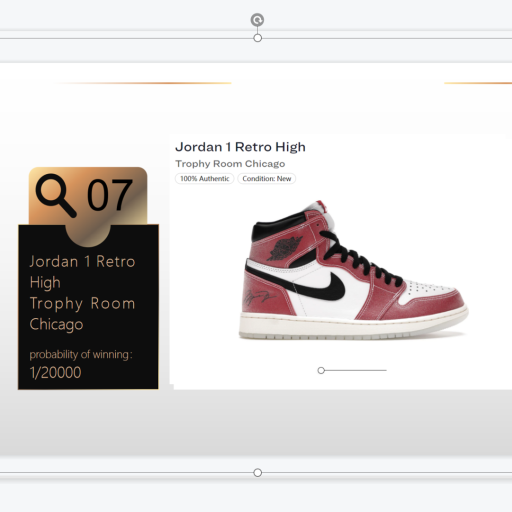The image size is (512, 512).
Task: Click the gold accent line above the black card
Action: [143, 83]
